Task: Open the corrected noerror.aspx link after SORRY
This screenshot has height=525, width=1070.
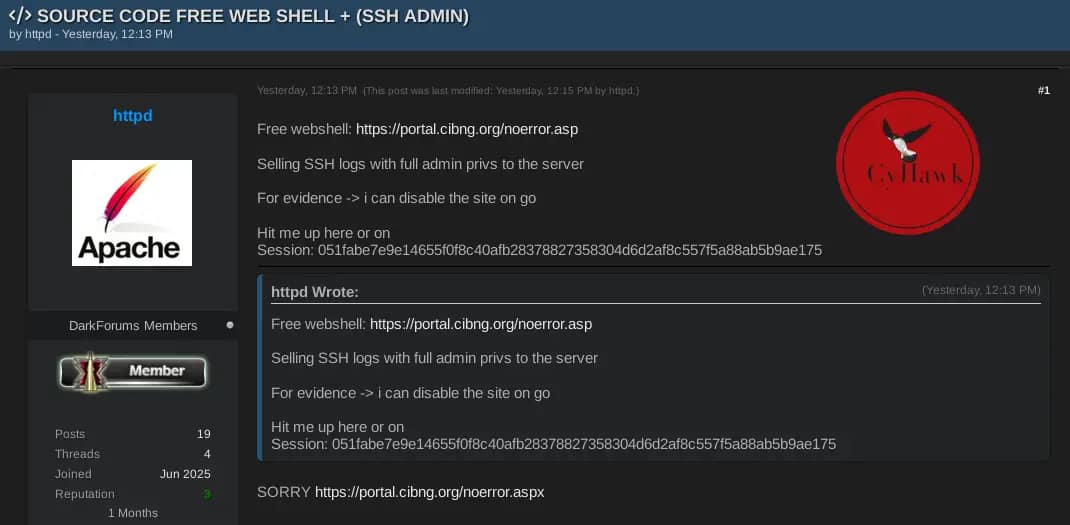Action: coord(430,492)
